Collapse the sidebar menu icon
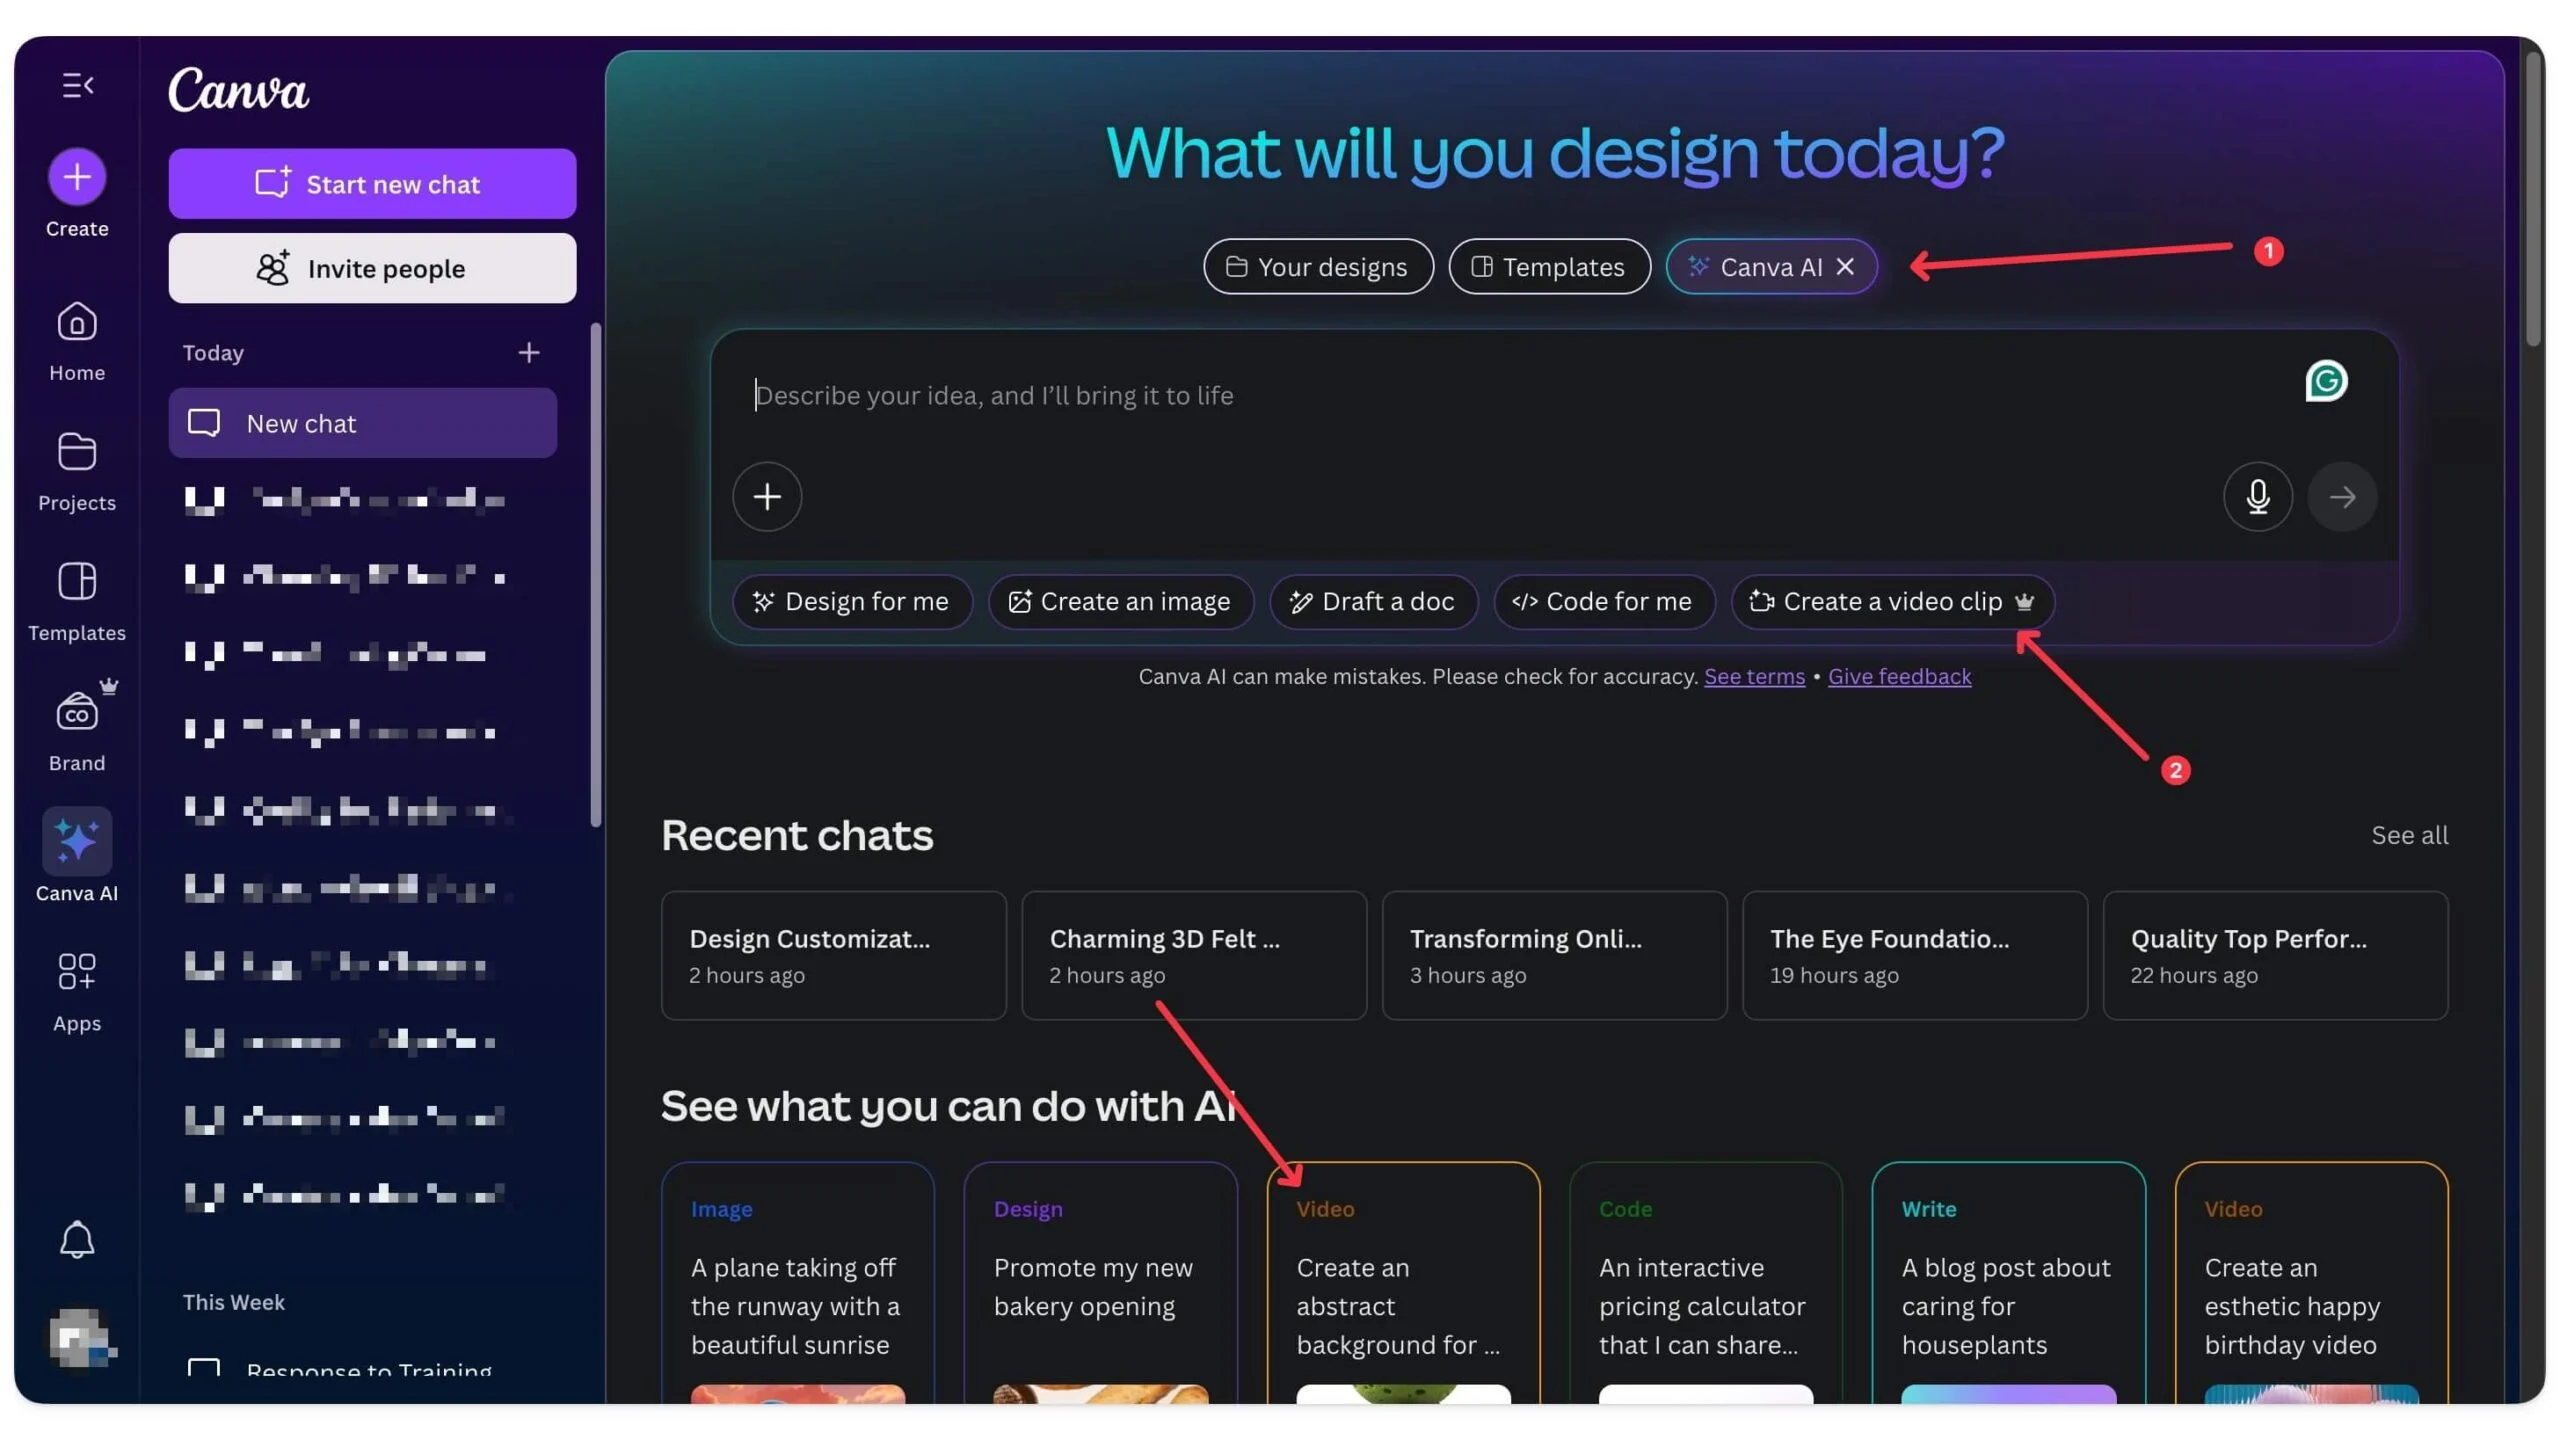Screen dimensions: 2560x1440 pos(78,85)
